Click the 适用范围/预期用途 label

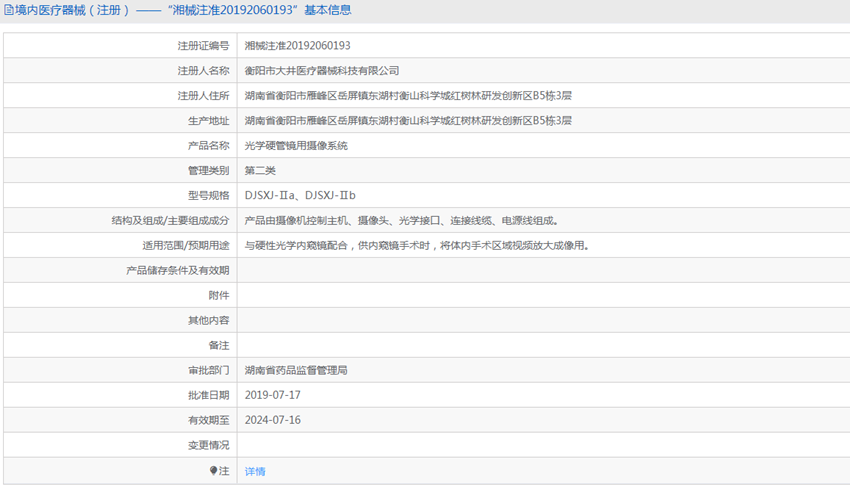pyautogui.click(x=185, y=245)
